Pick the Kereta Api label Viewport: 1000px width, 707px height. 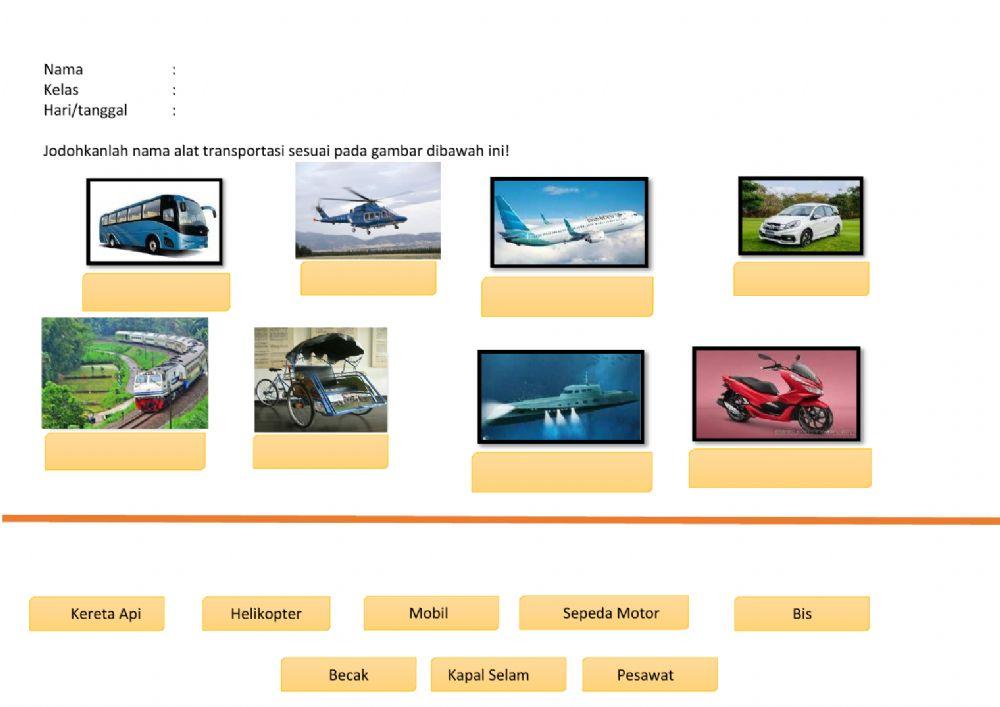click(97, 614)
